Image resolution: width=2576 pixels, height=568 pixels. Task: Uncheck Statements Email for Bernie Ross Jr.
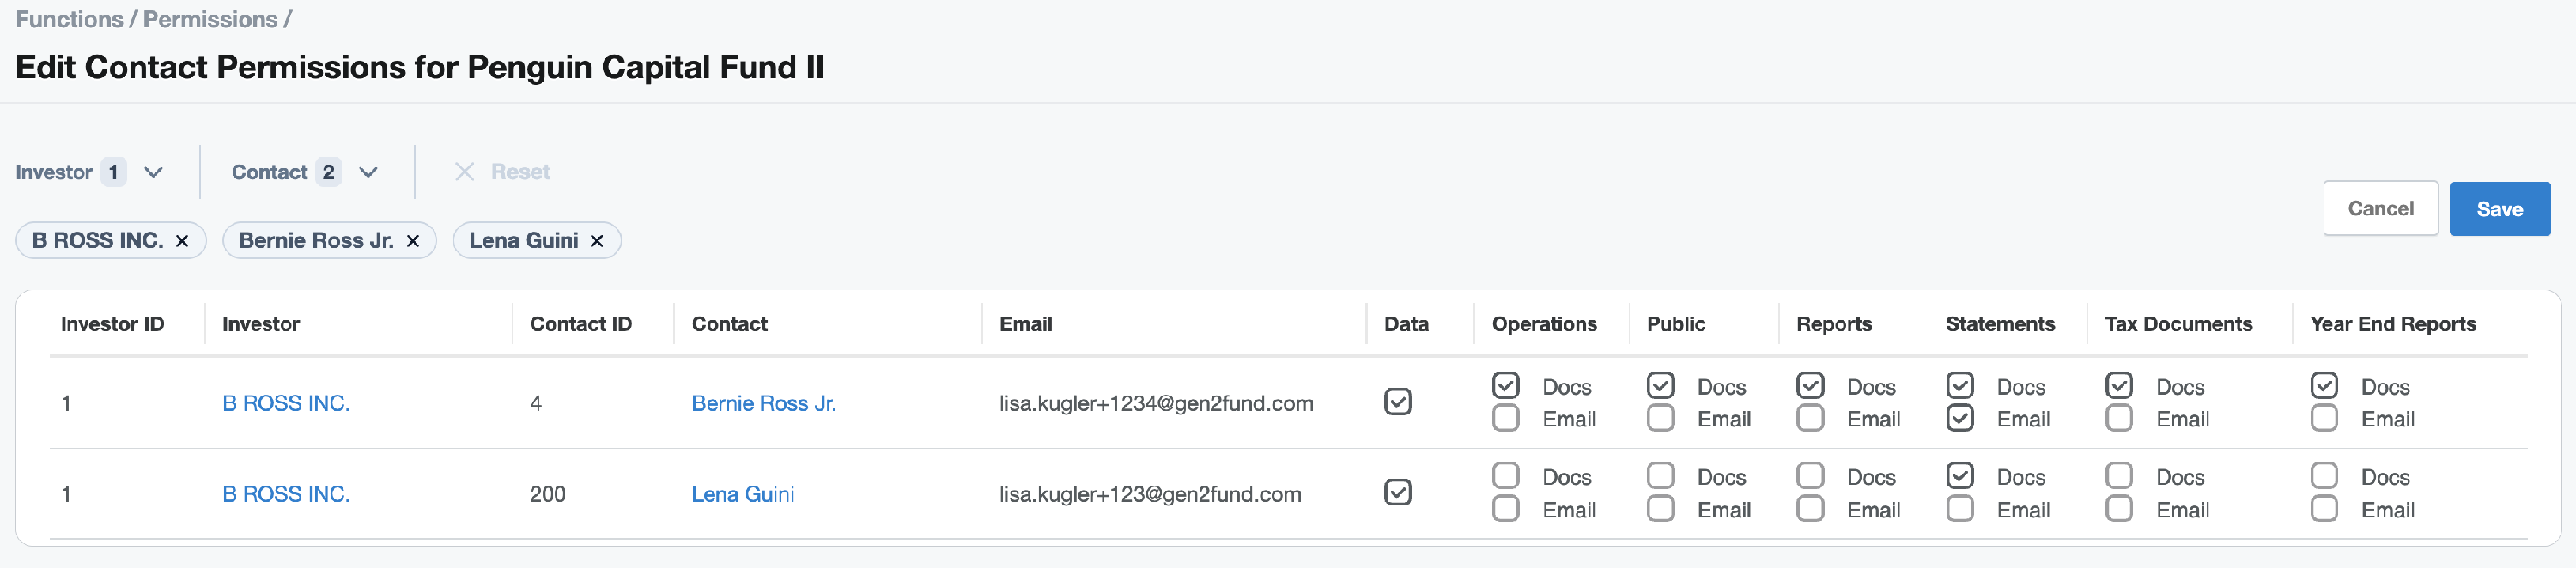point(1960,418)
